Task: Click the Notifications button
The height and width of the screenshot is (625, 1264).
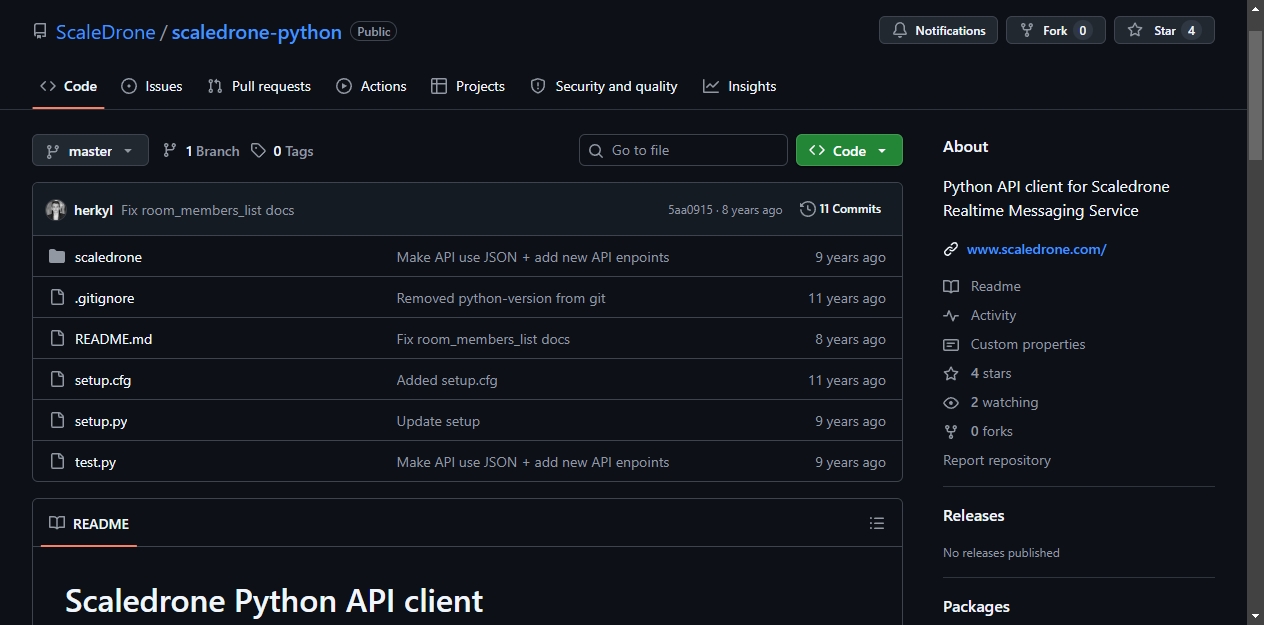Action: coord(939,31)
